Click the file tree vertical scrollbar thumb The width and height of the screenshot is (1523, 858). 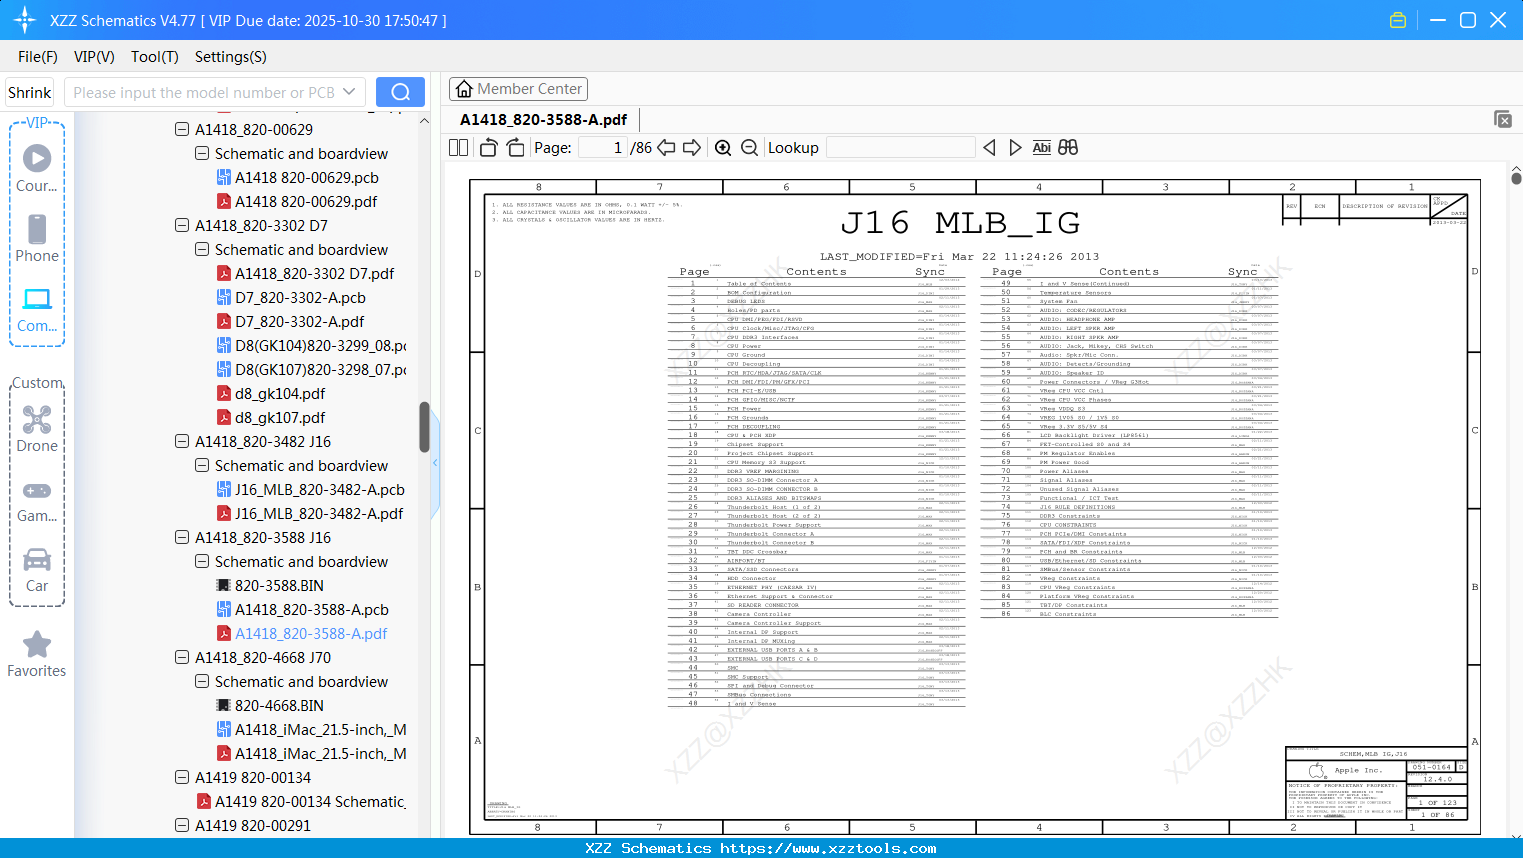click(424, 427)
